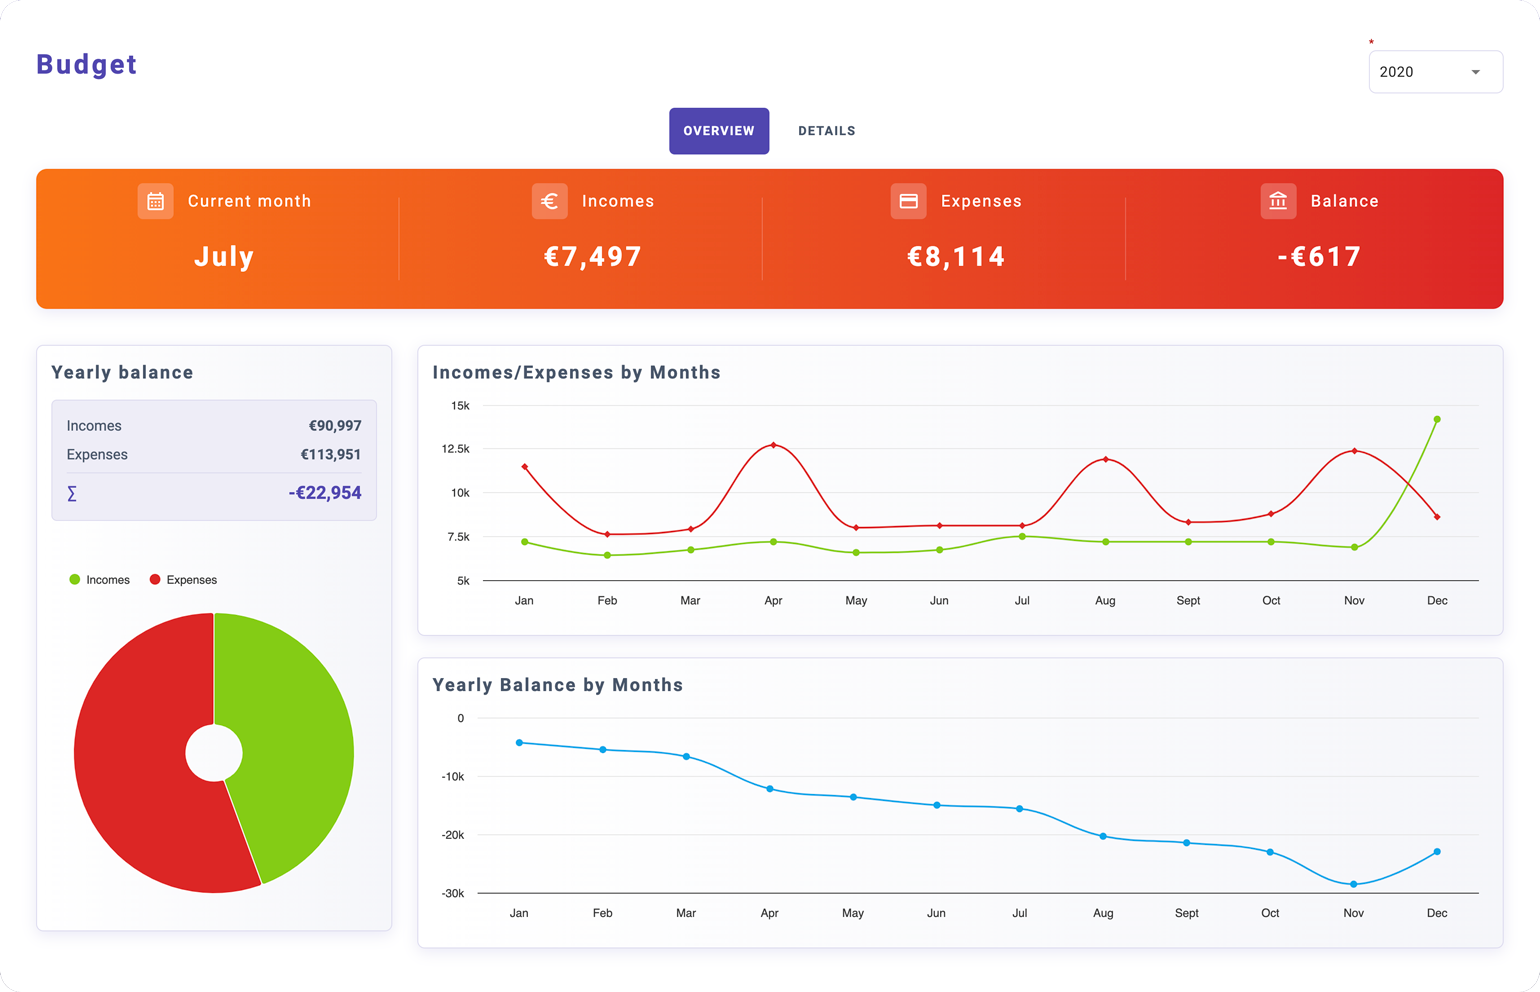This screenshot has width=1540, height=992.
Task: Click the December point on balance chart
Action: coord(1437,852)
